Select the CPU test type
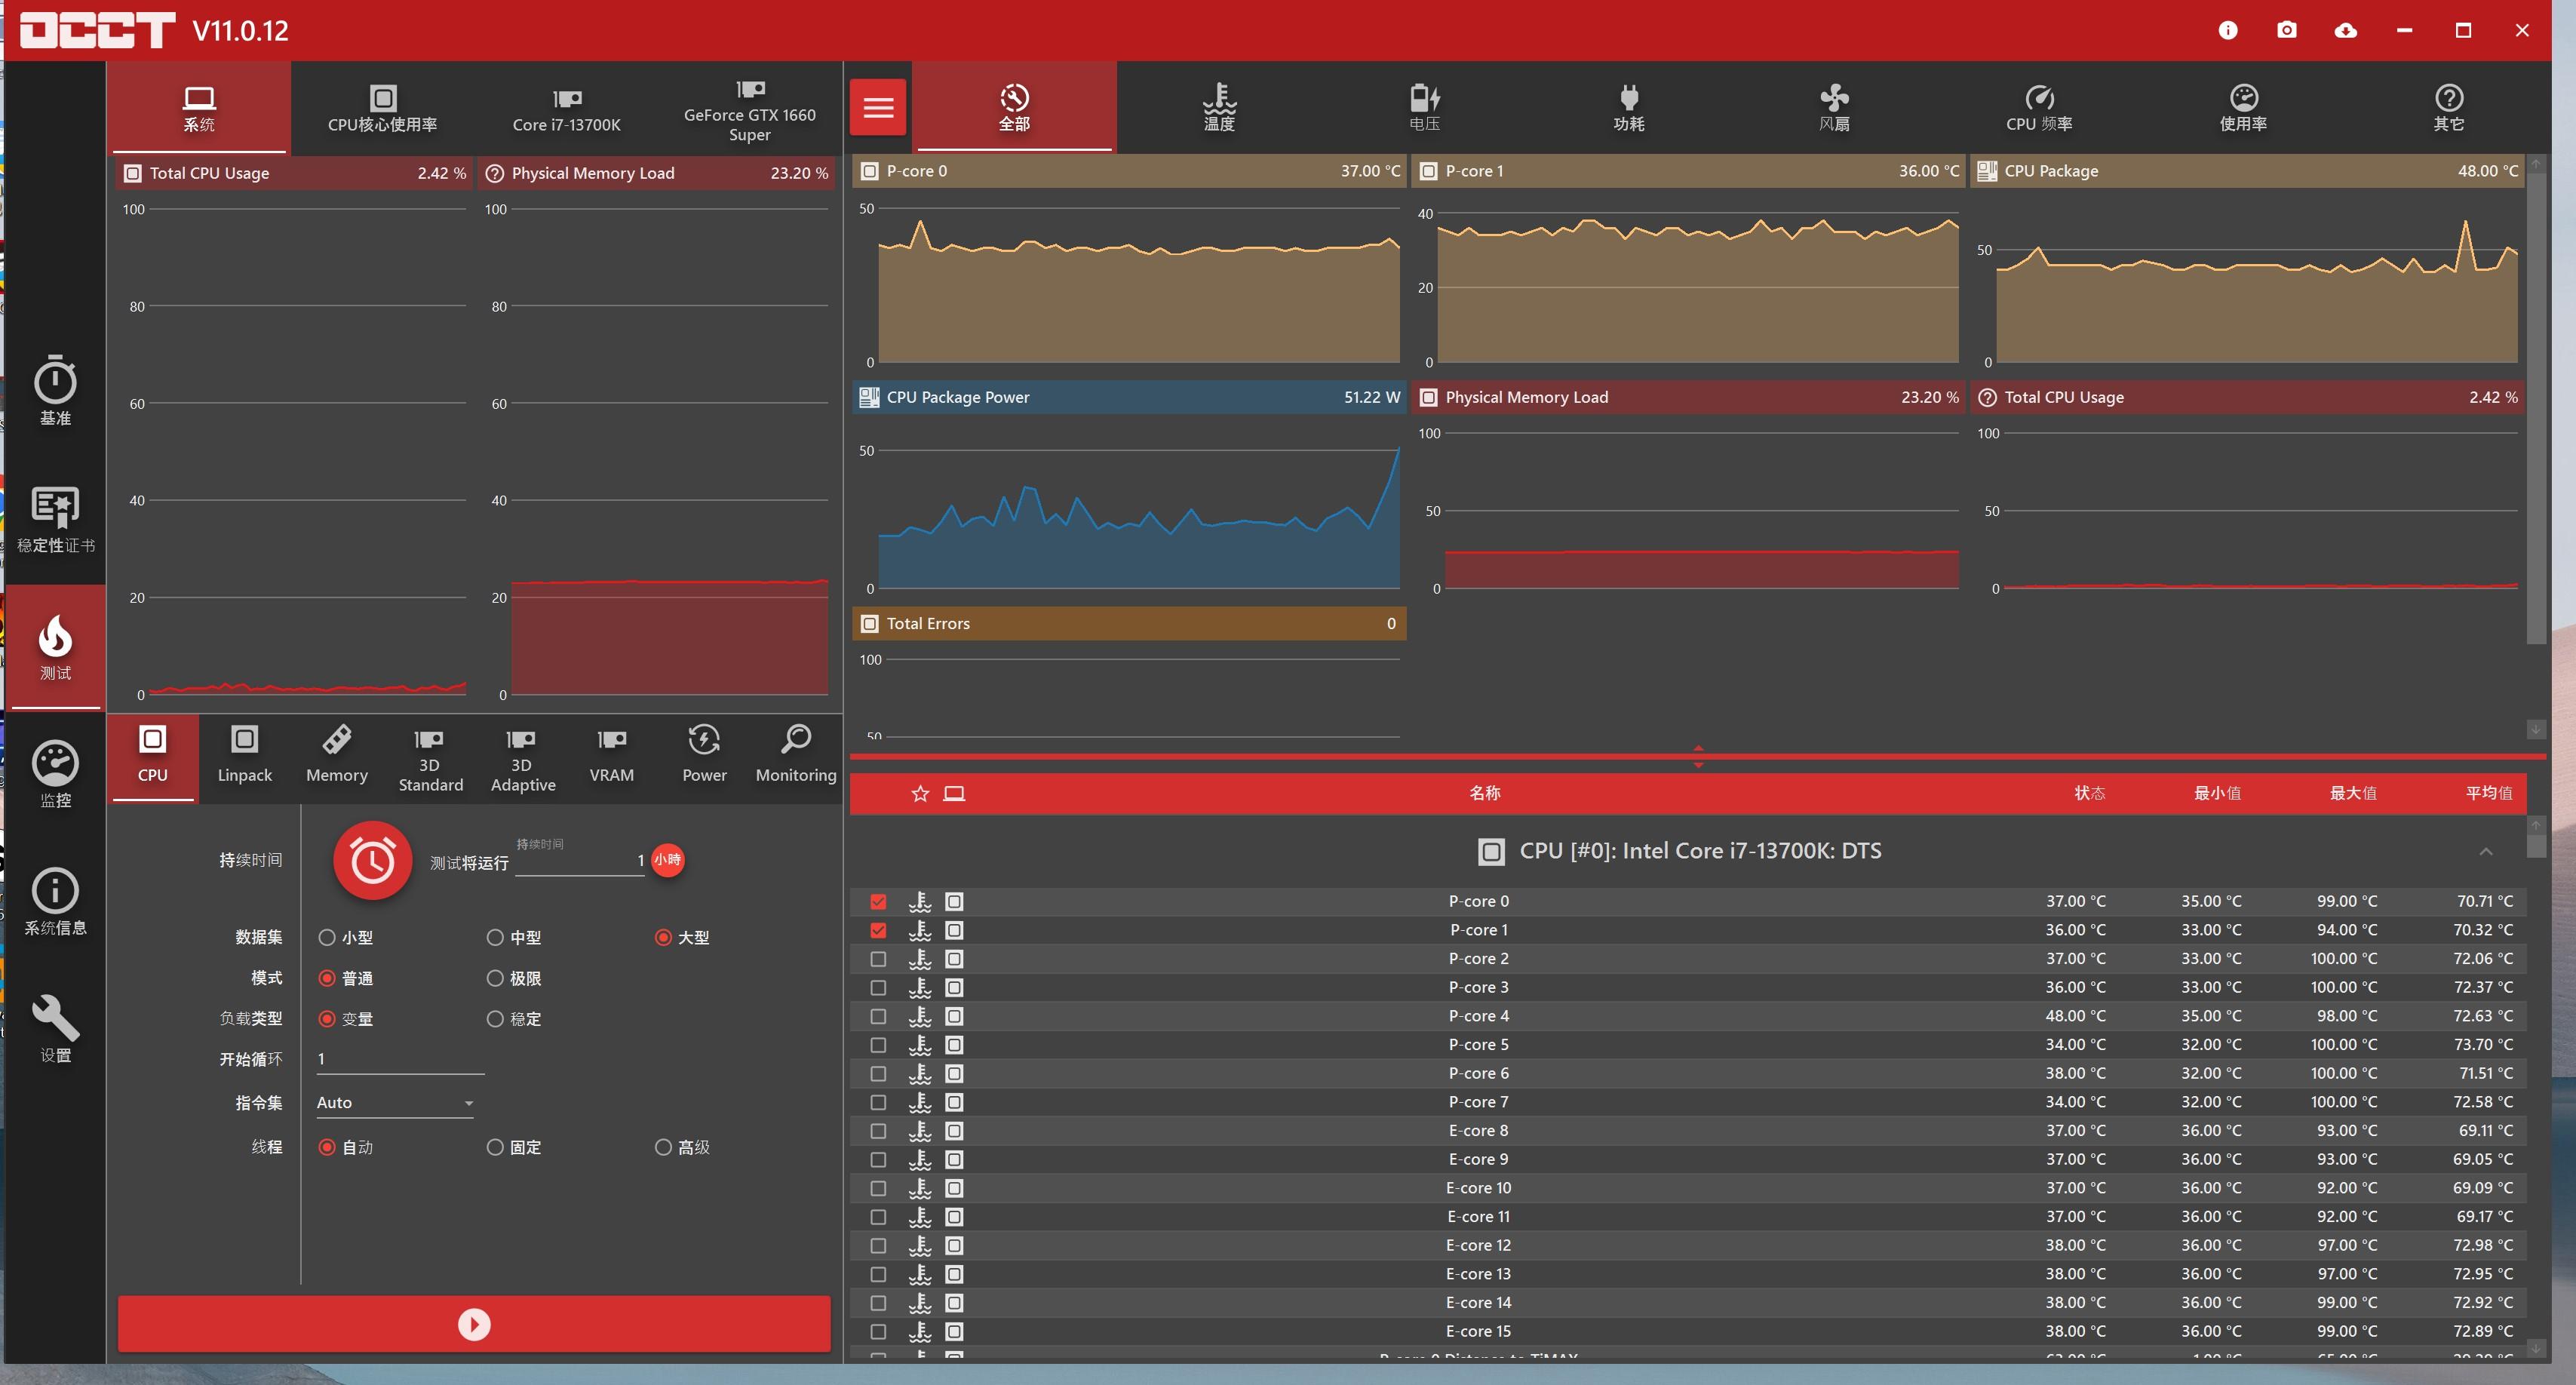The width and height of the screenshot is (2576, 1385). pyautogui.click(x=153, y=757)
